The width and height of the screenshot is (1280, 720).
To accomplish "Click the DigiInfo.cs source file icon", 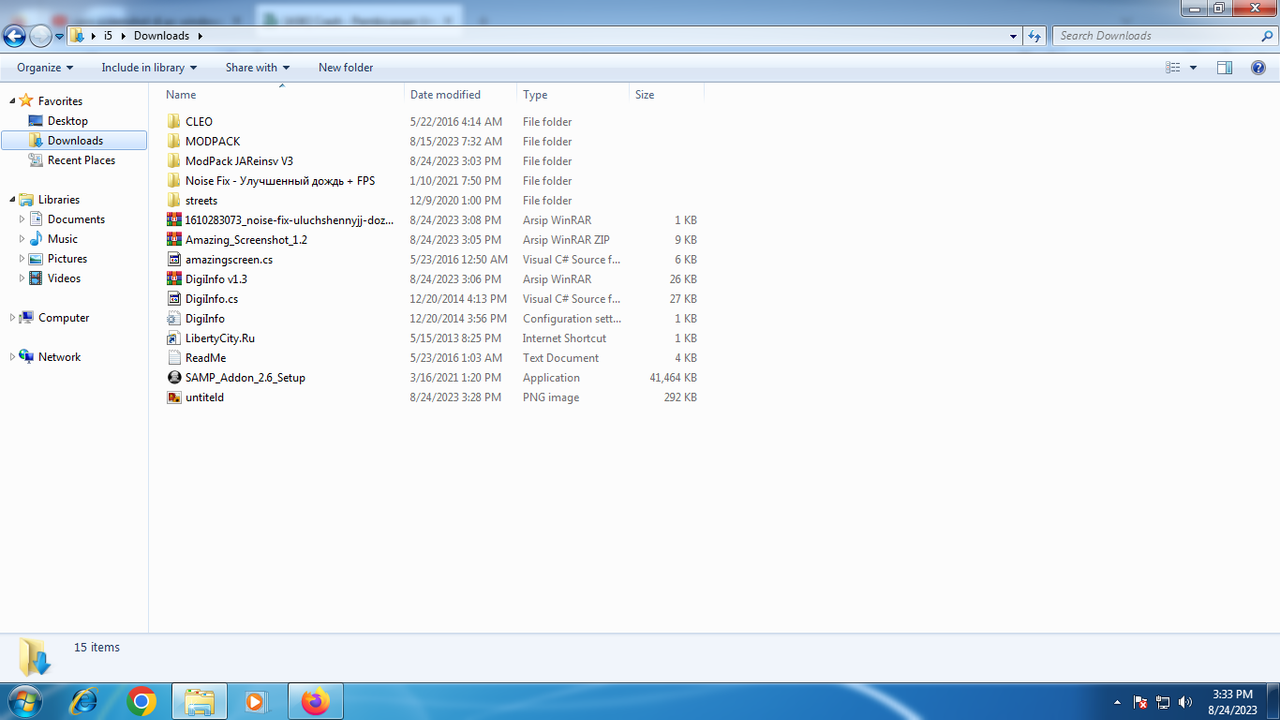I will coord(175,299).
